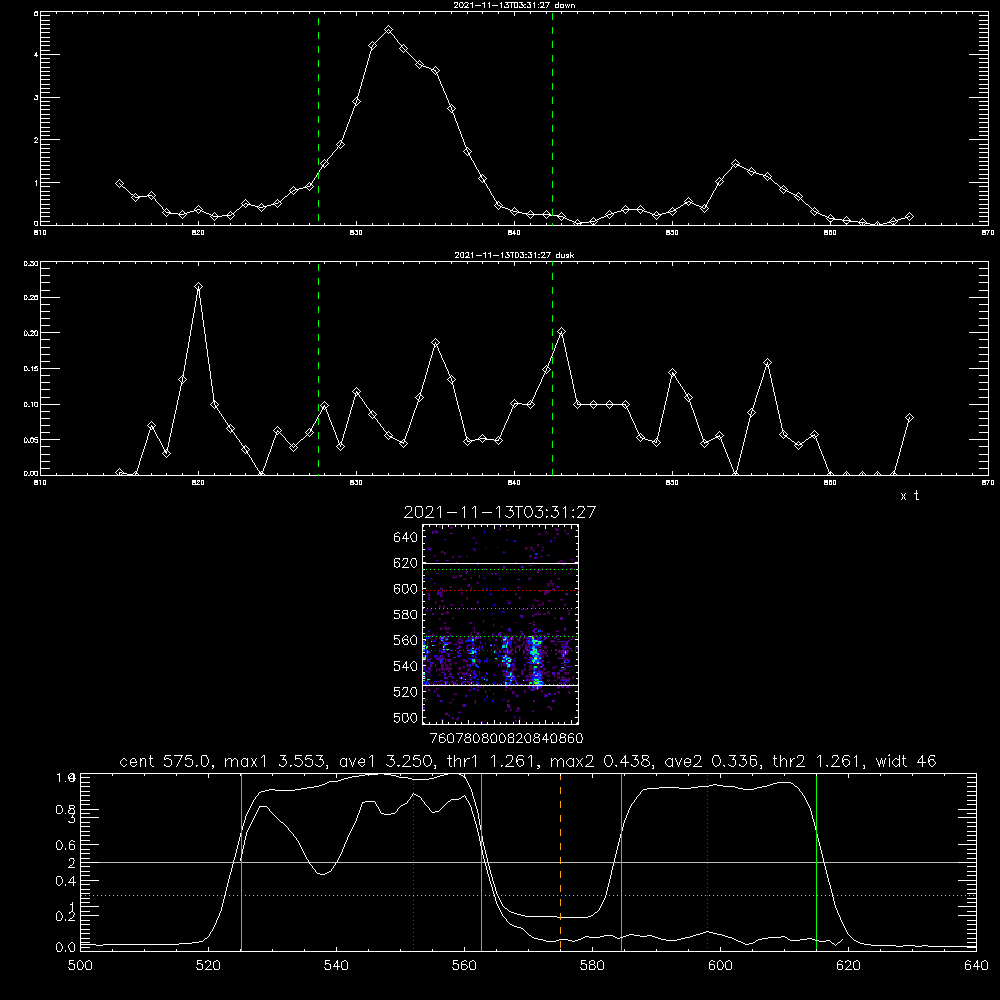Click the dusk peak diamond near 835
Viewport: 1000px width, 1000px height.
(436, 342)
